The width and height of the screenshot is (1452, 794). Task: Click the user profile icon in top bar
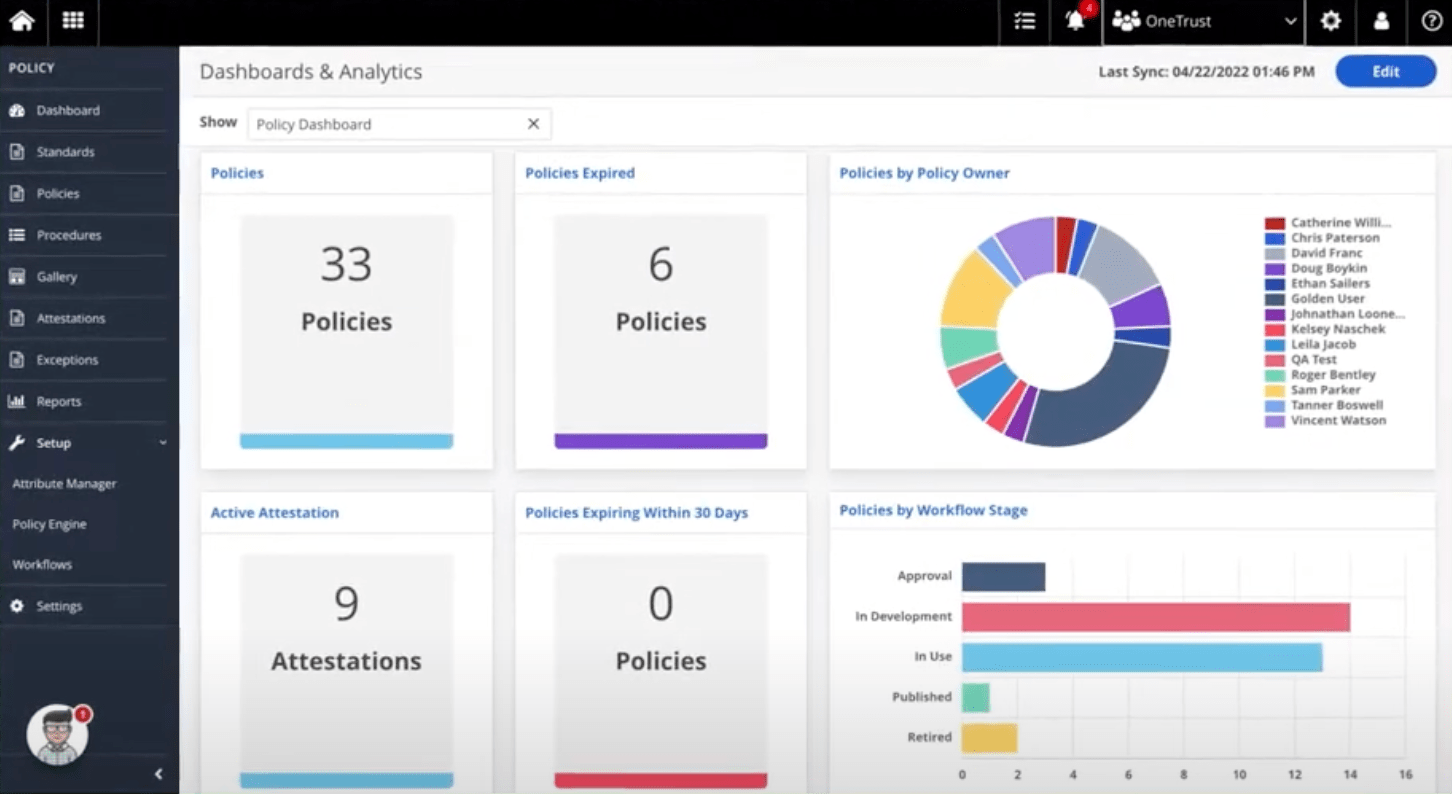coord(1381,21)
